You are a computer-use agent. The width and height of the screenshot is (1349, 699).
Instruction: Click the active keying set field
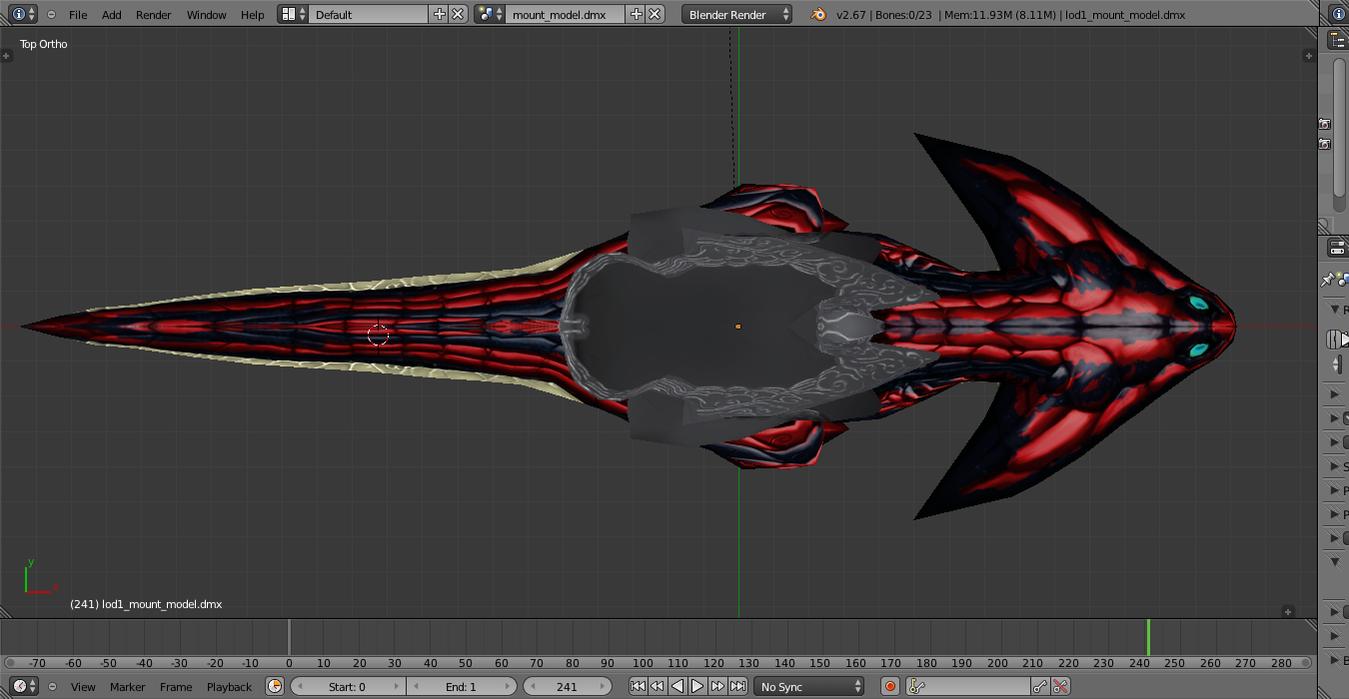(x=968, y=686)
